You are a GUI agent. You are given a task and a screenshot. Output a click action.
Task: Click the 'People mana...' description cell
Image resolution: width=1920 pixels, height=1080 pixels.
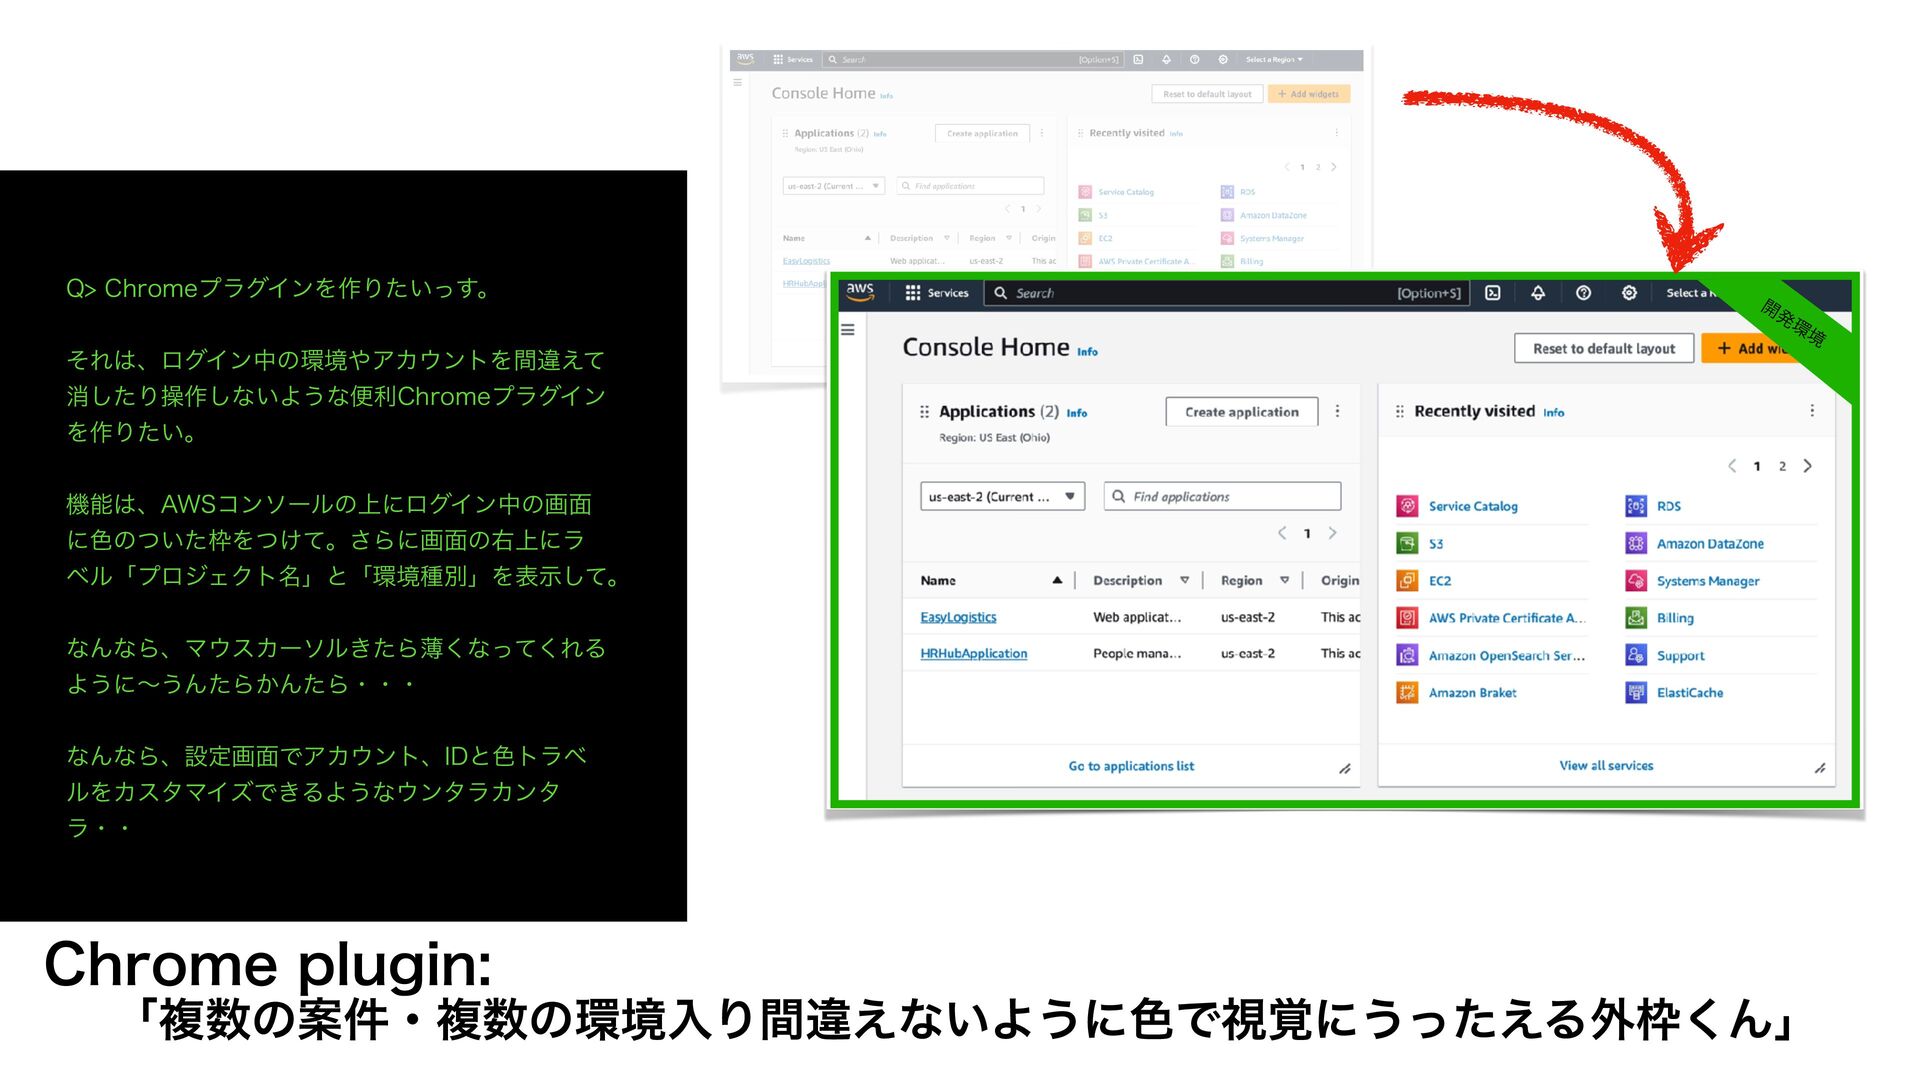pos(1137,653)
